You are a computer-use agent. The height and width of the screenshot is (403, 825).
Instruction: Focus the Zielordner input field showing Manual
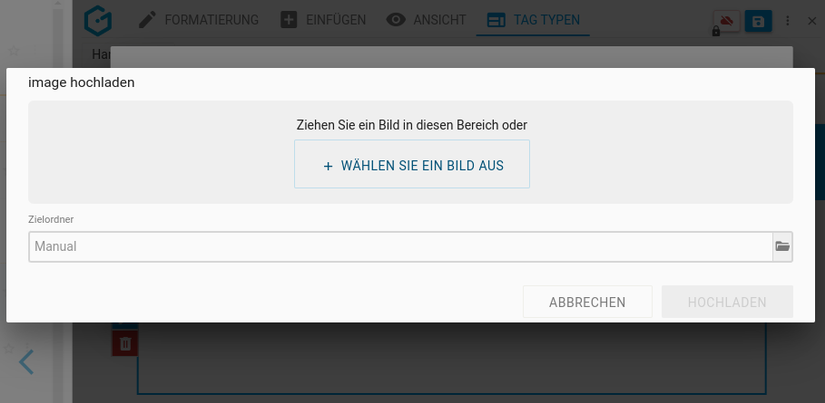click(400, 246)
